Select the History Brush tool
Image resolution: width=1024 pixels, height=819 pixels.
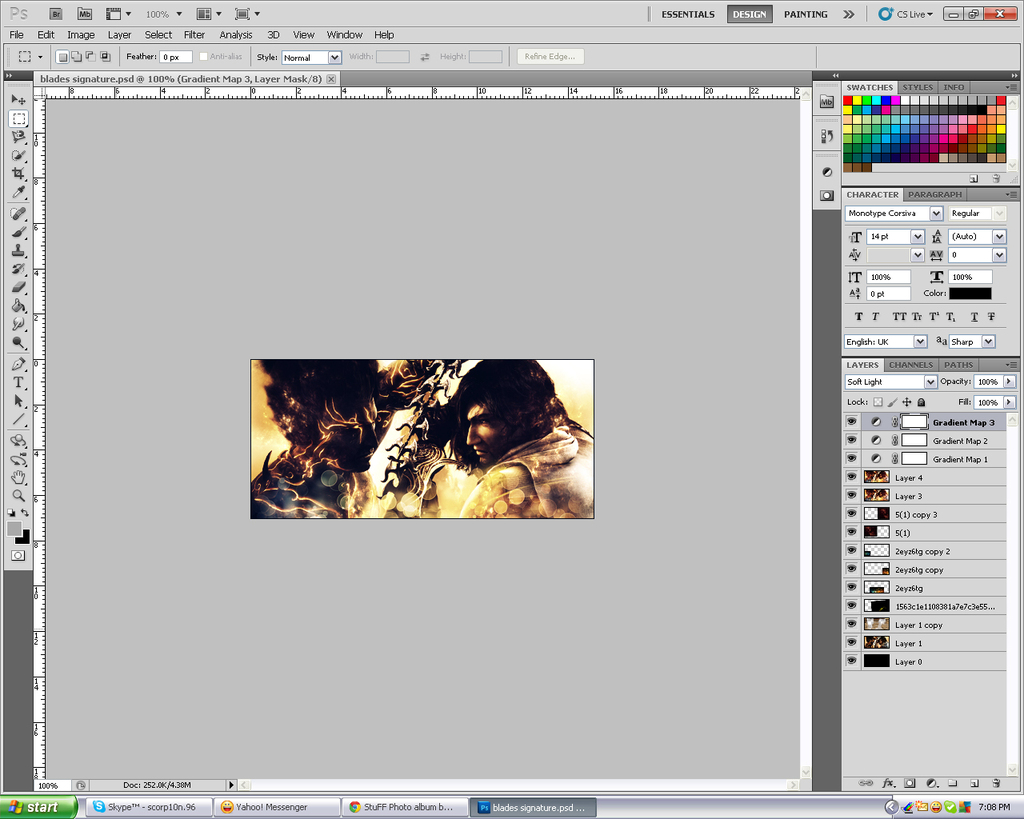click(x=18, y=269)
